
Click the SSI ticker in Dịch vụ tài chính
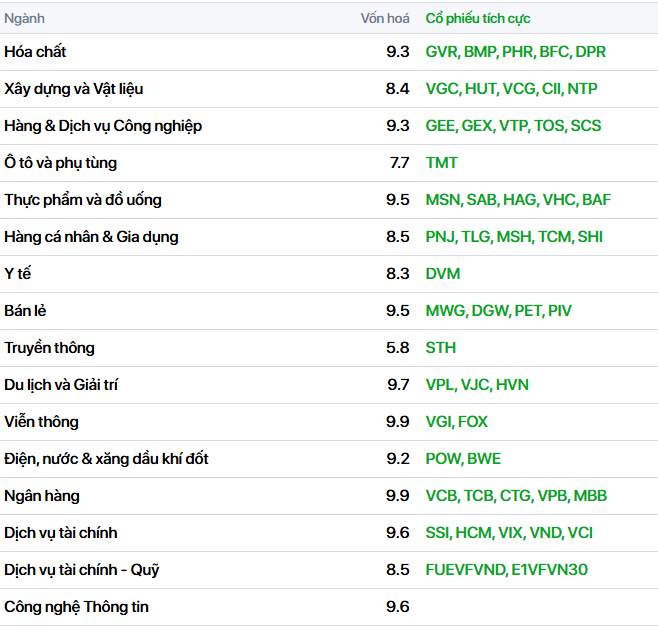[438, 533]
